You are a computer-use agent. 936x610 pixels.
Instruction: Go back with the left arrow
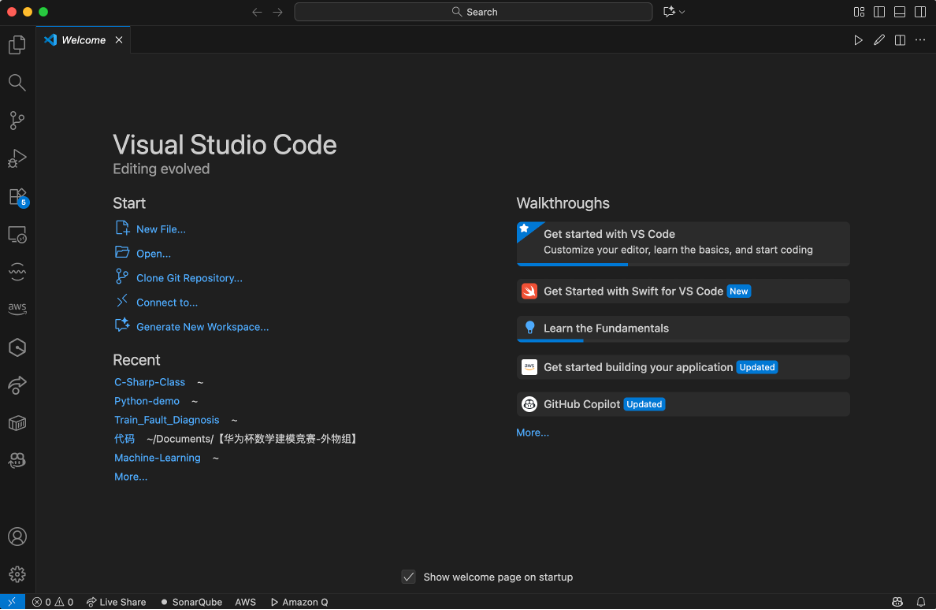pos(257,12)
